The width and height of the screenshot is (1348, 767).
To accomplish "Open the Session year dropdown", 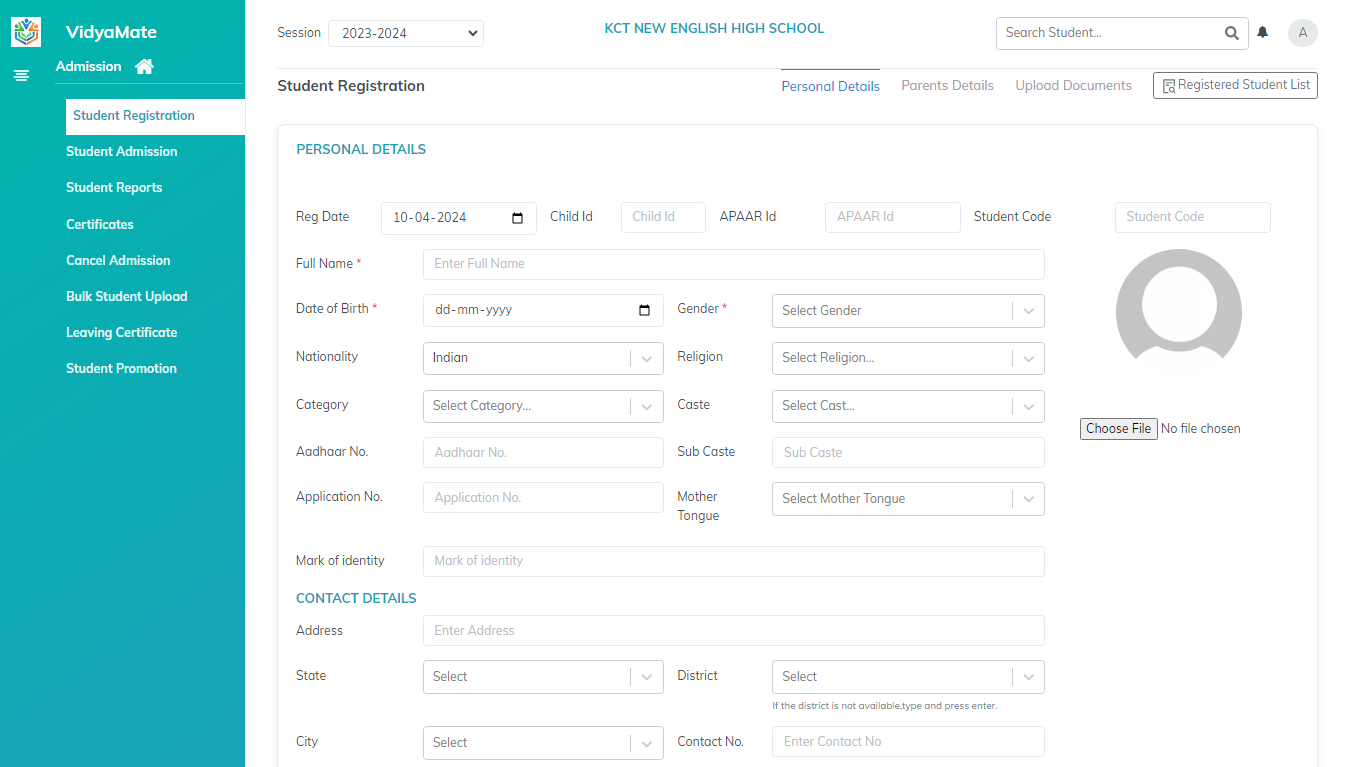I will (405, 33).
